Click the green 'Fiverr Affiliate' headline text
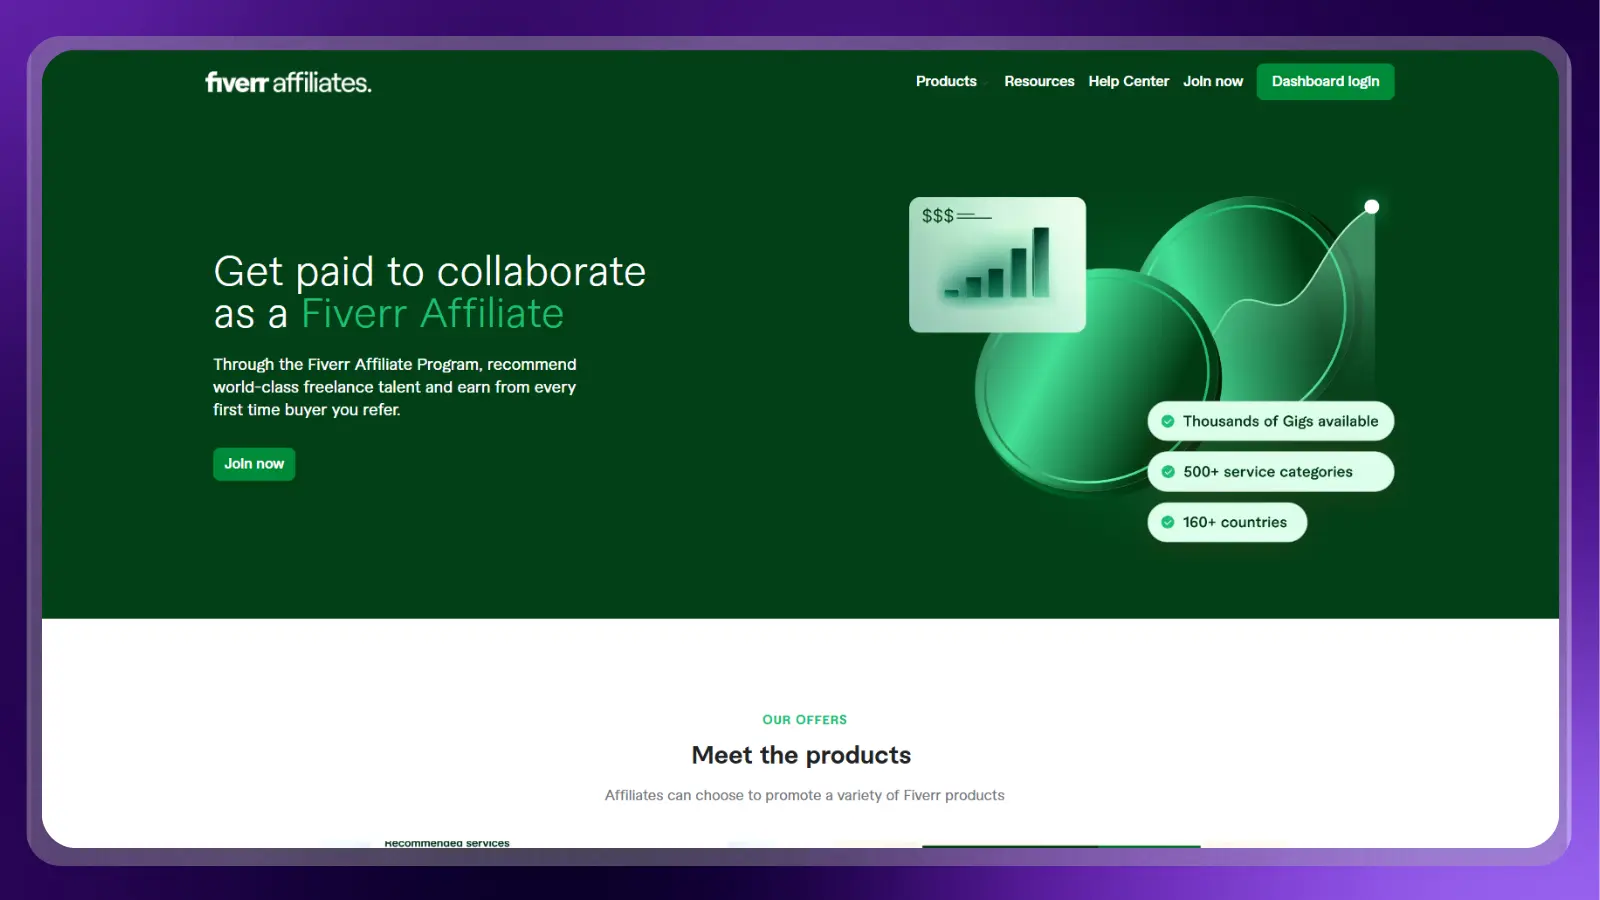1600x900 pixels. click(x=432, y=314)
